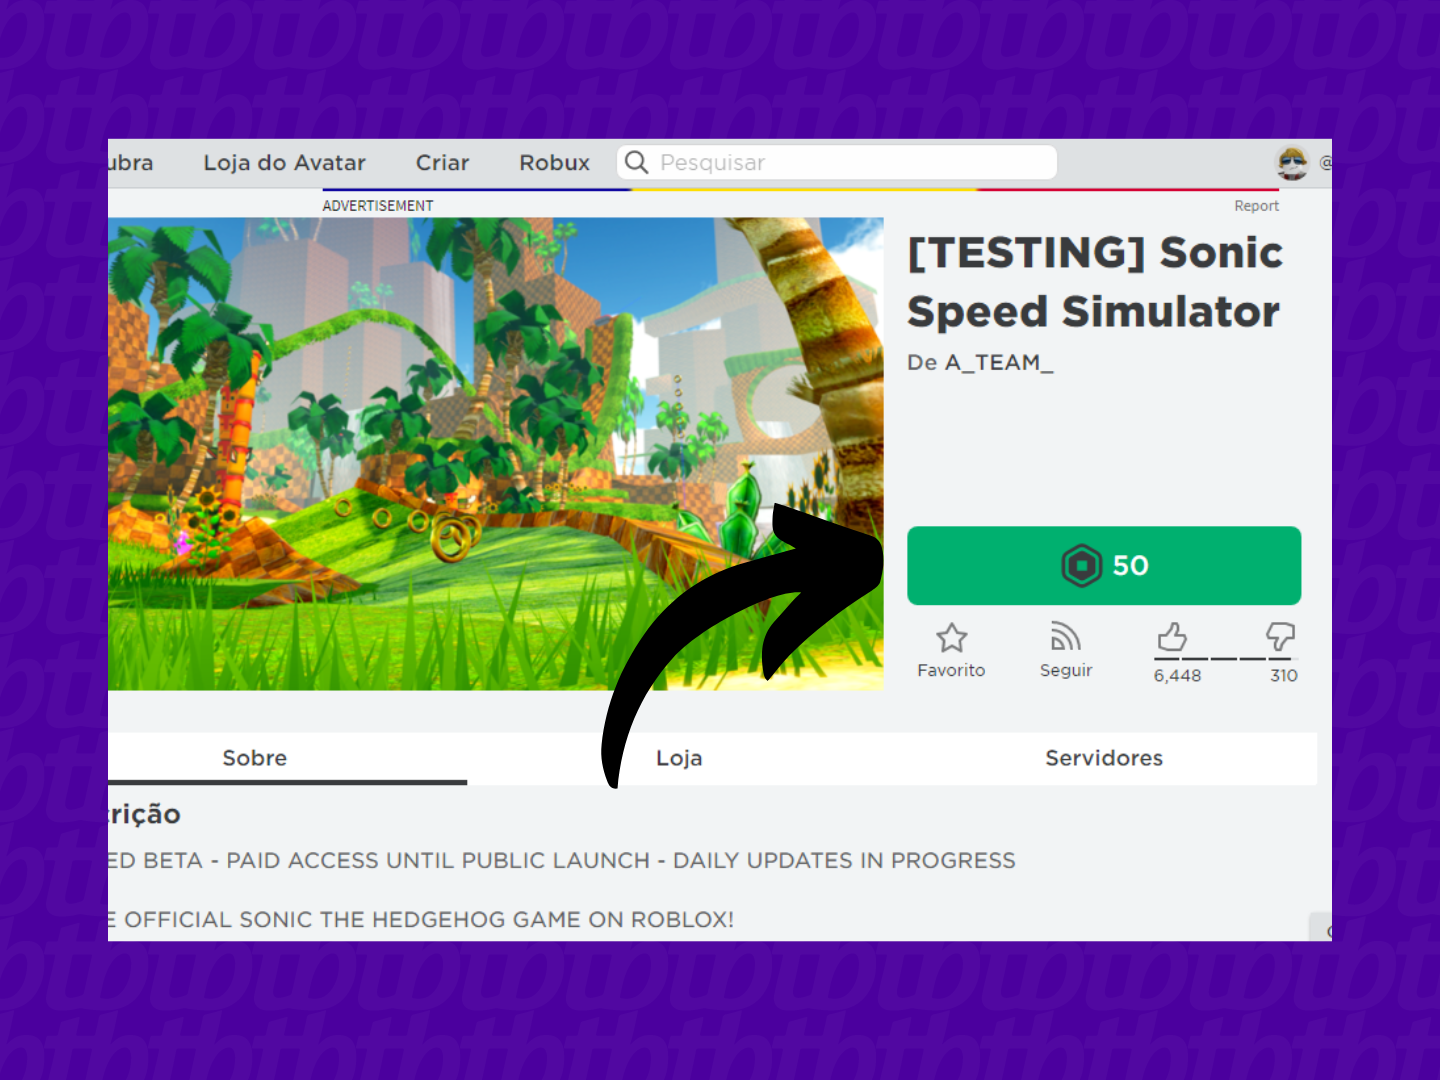Buy access for 50 Robux
1440x1080 pixels.
pos(1104,566)
